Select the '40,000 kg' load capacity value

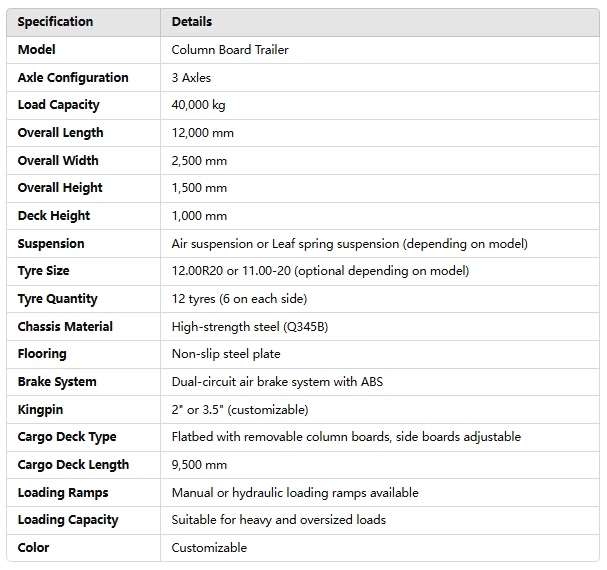tap(199, 105)
